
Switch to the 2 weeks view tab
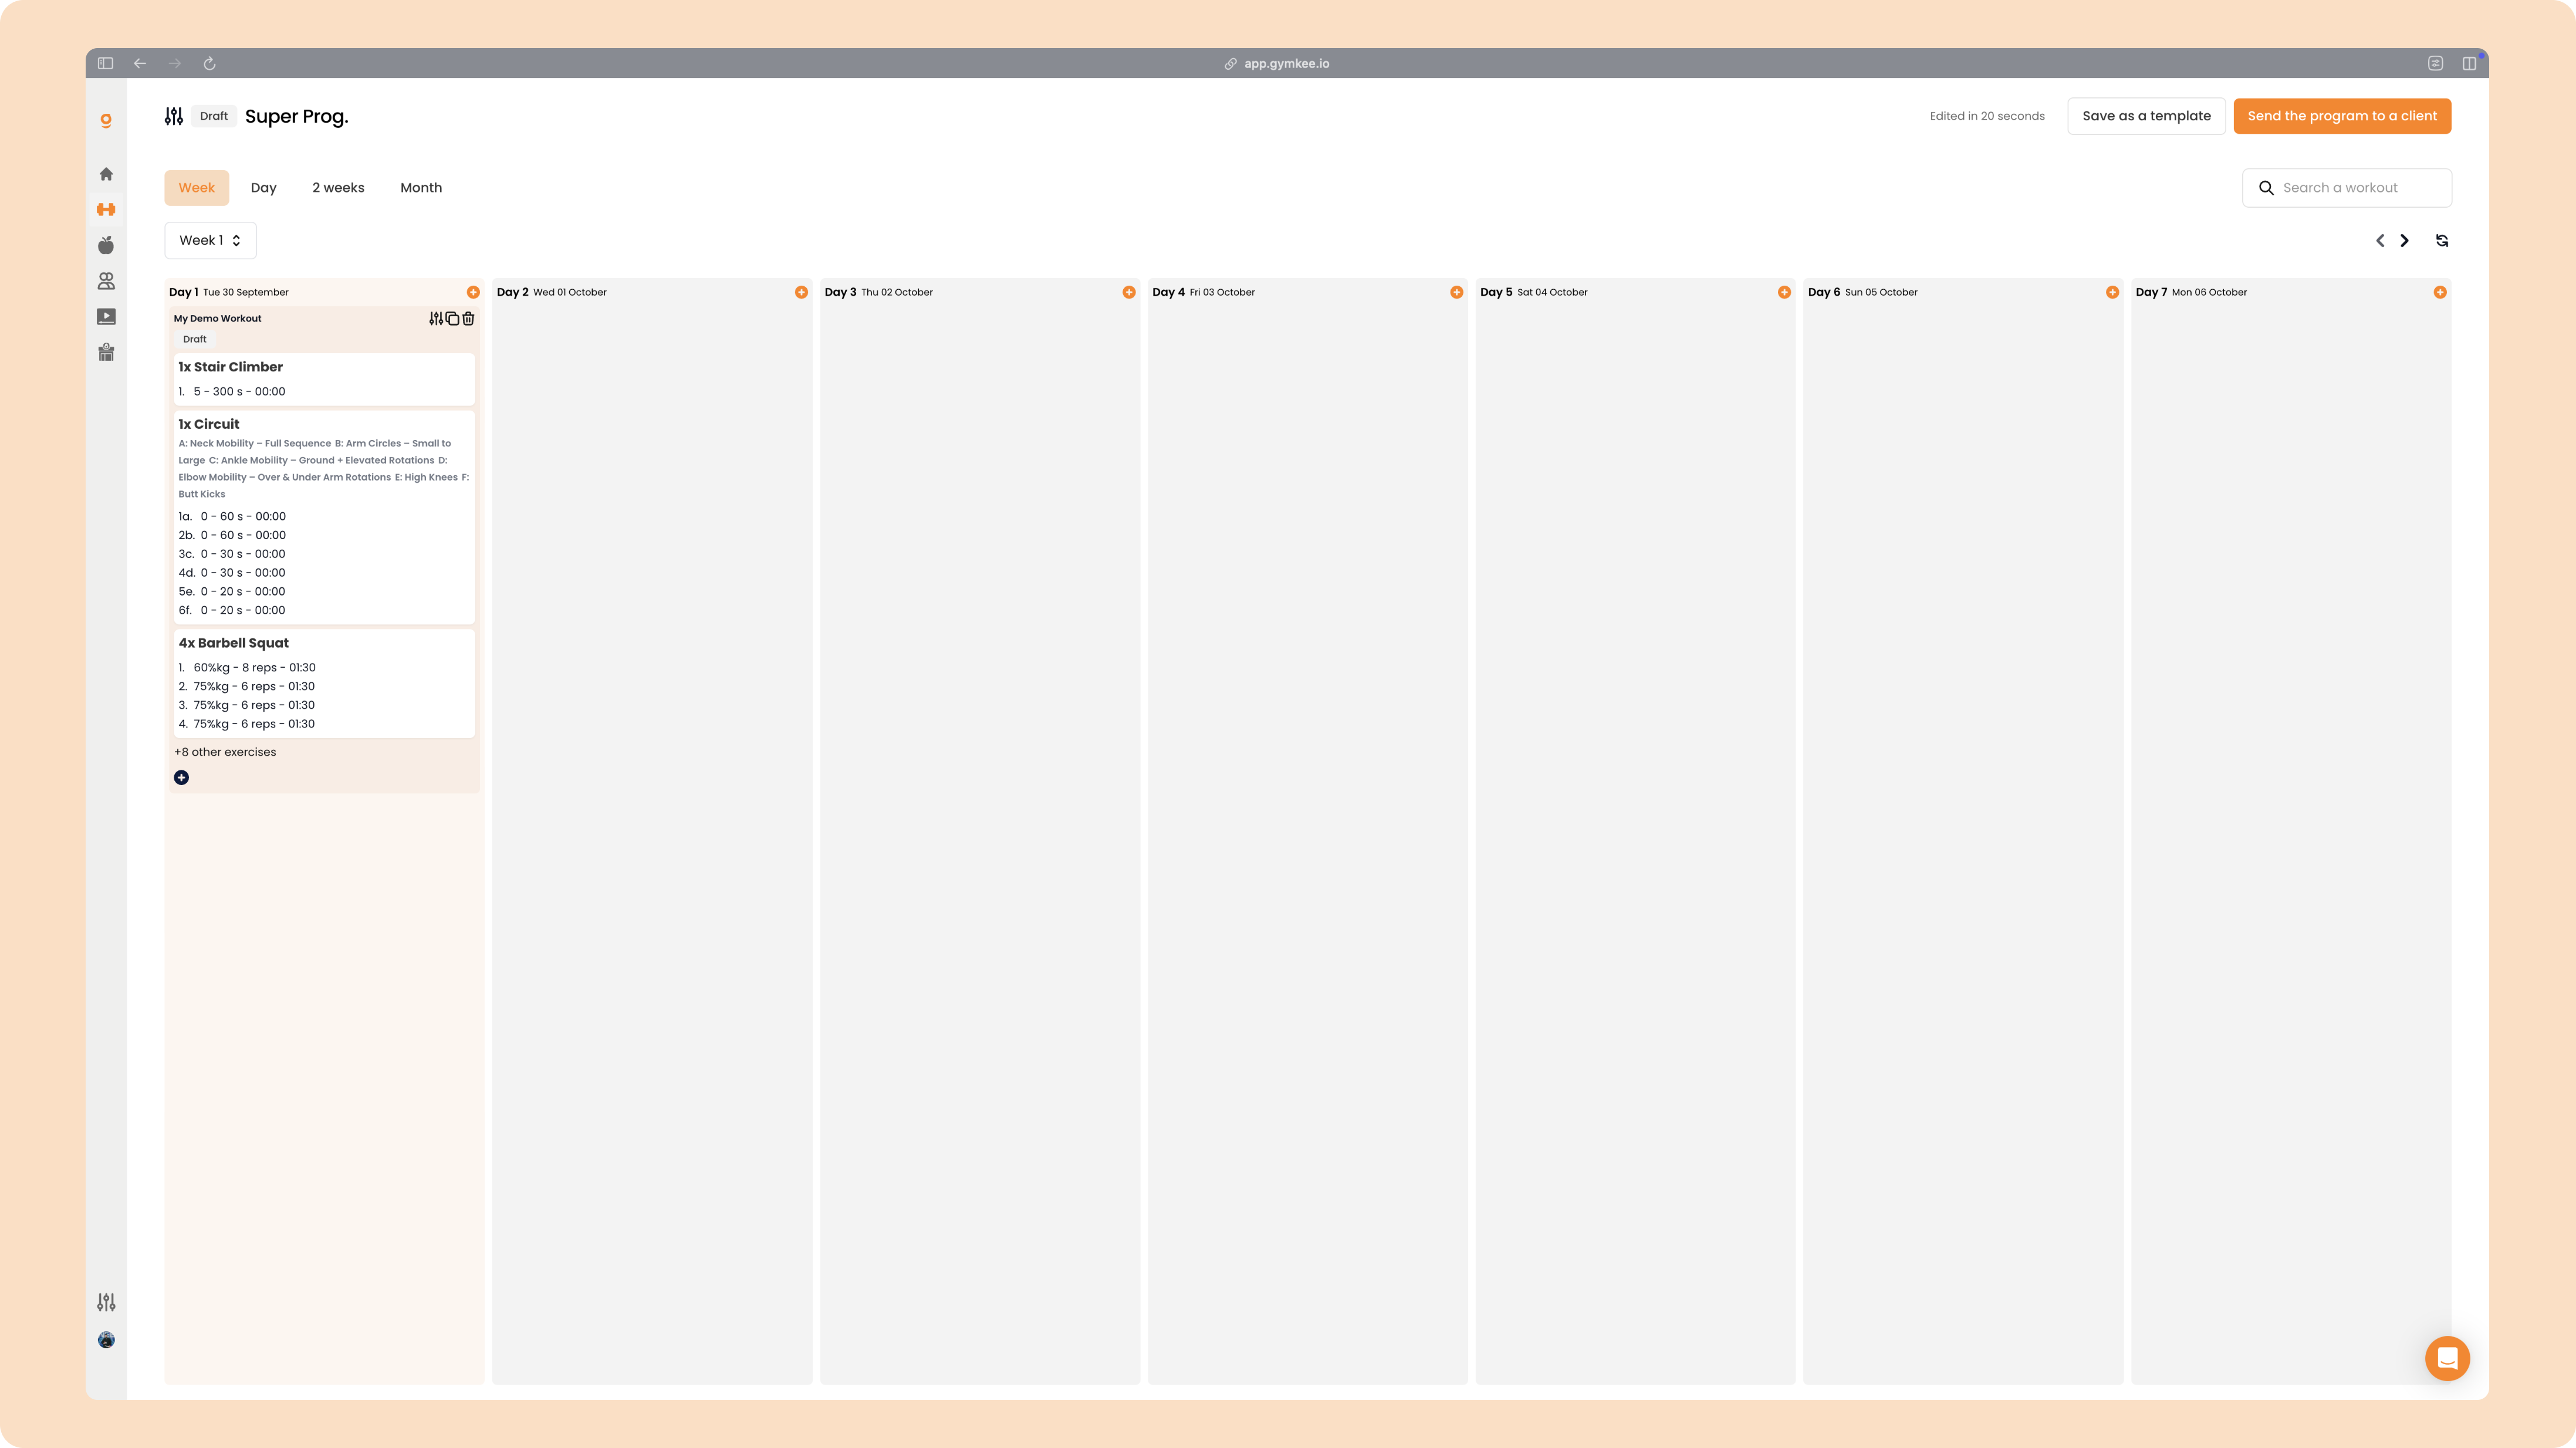click(x=338, y=188)
